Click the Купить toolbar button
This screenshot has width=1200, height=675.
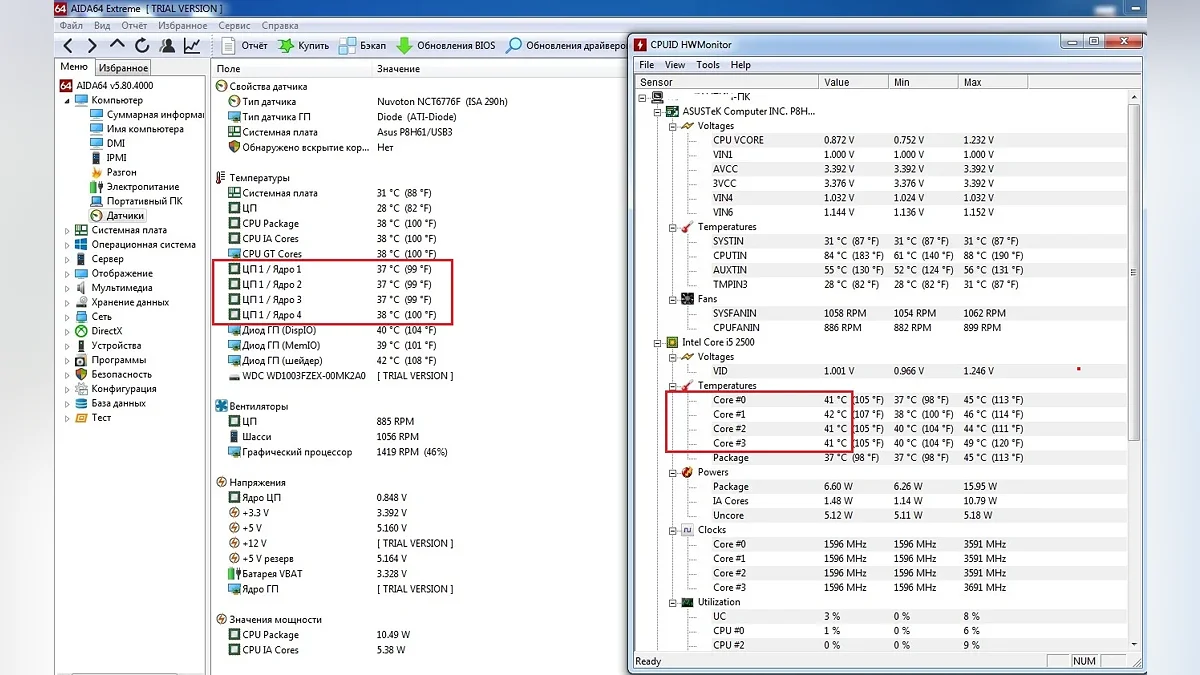click(302, 46)
